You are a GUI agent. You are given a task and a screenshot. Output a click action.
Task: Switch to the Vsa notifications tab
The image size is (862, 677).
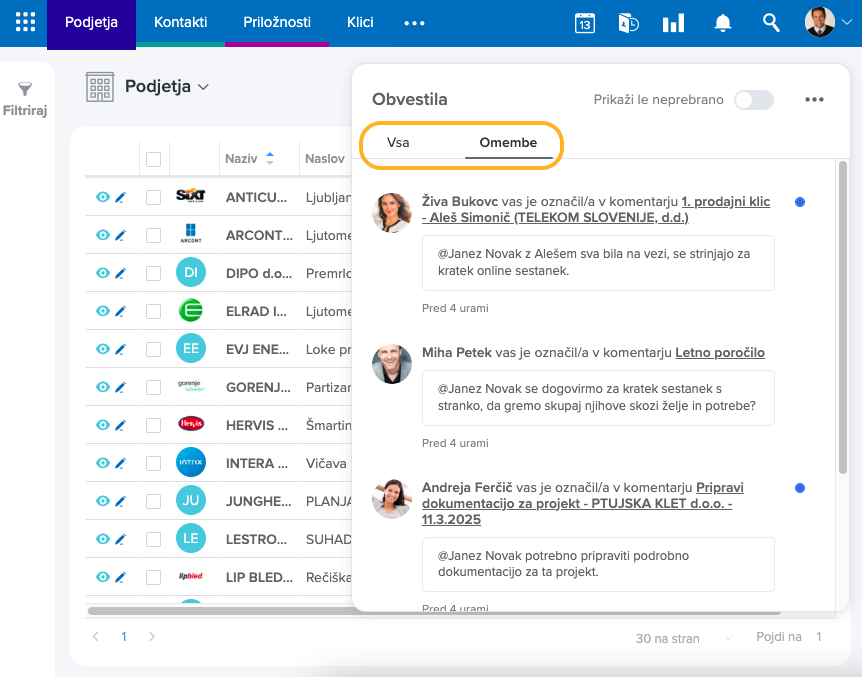[x=398, y=142]
